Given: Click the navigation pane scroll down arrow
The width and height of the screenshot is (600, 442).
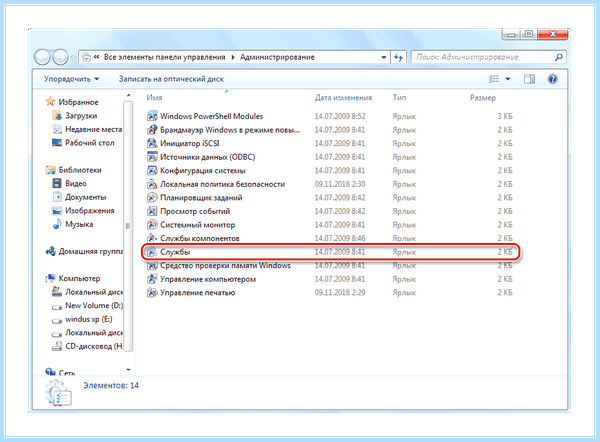Looking at the screenshot, I should (128, 370).
